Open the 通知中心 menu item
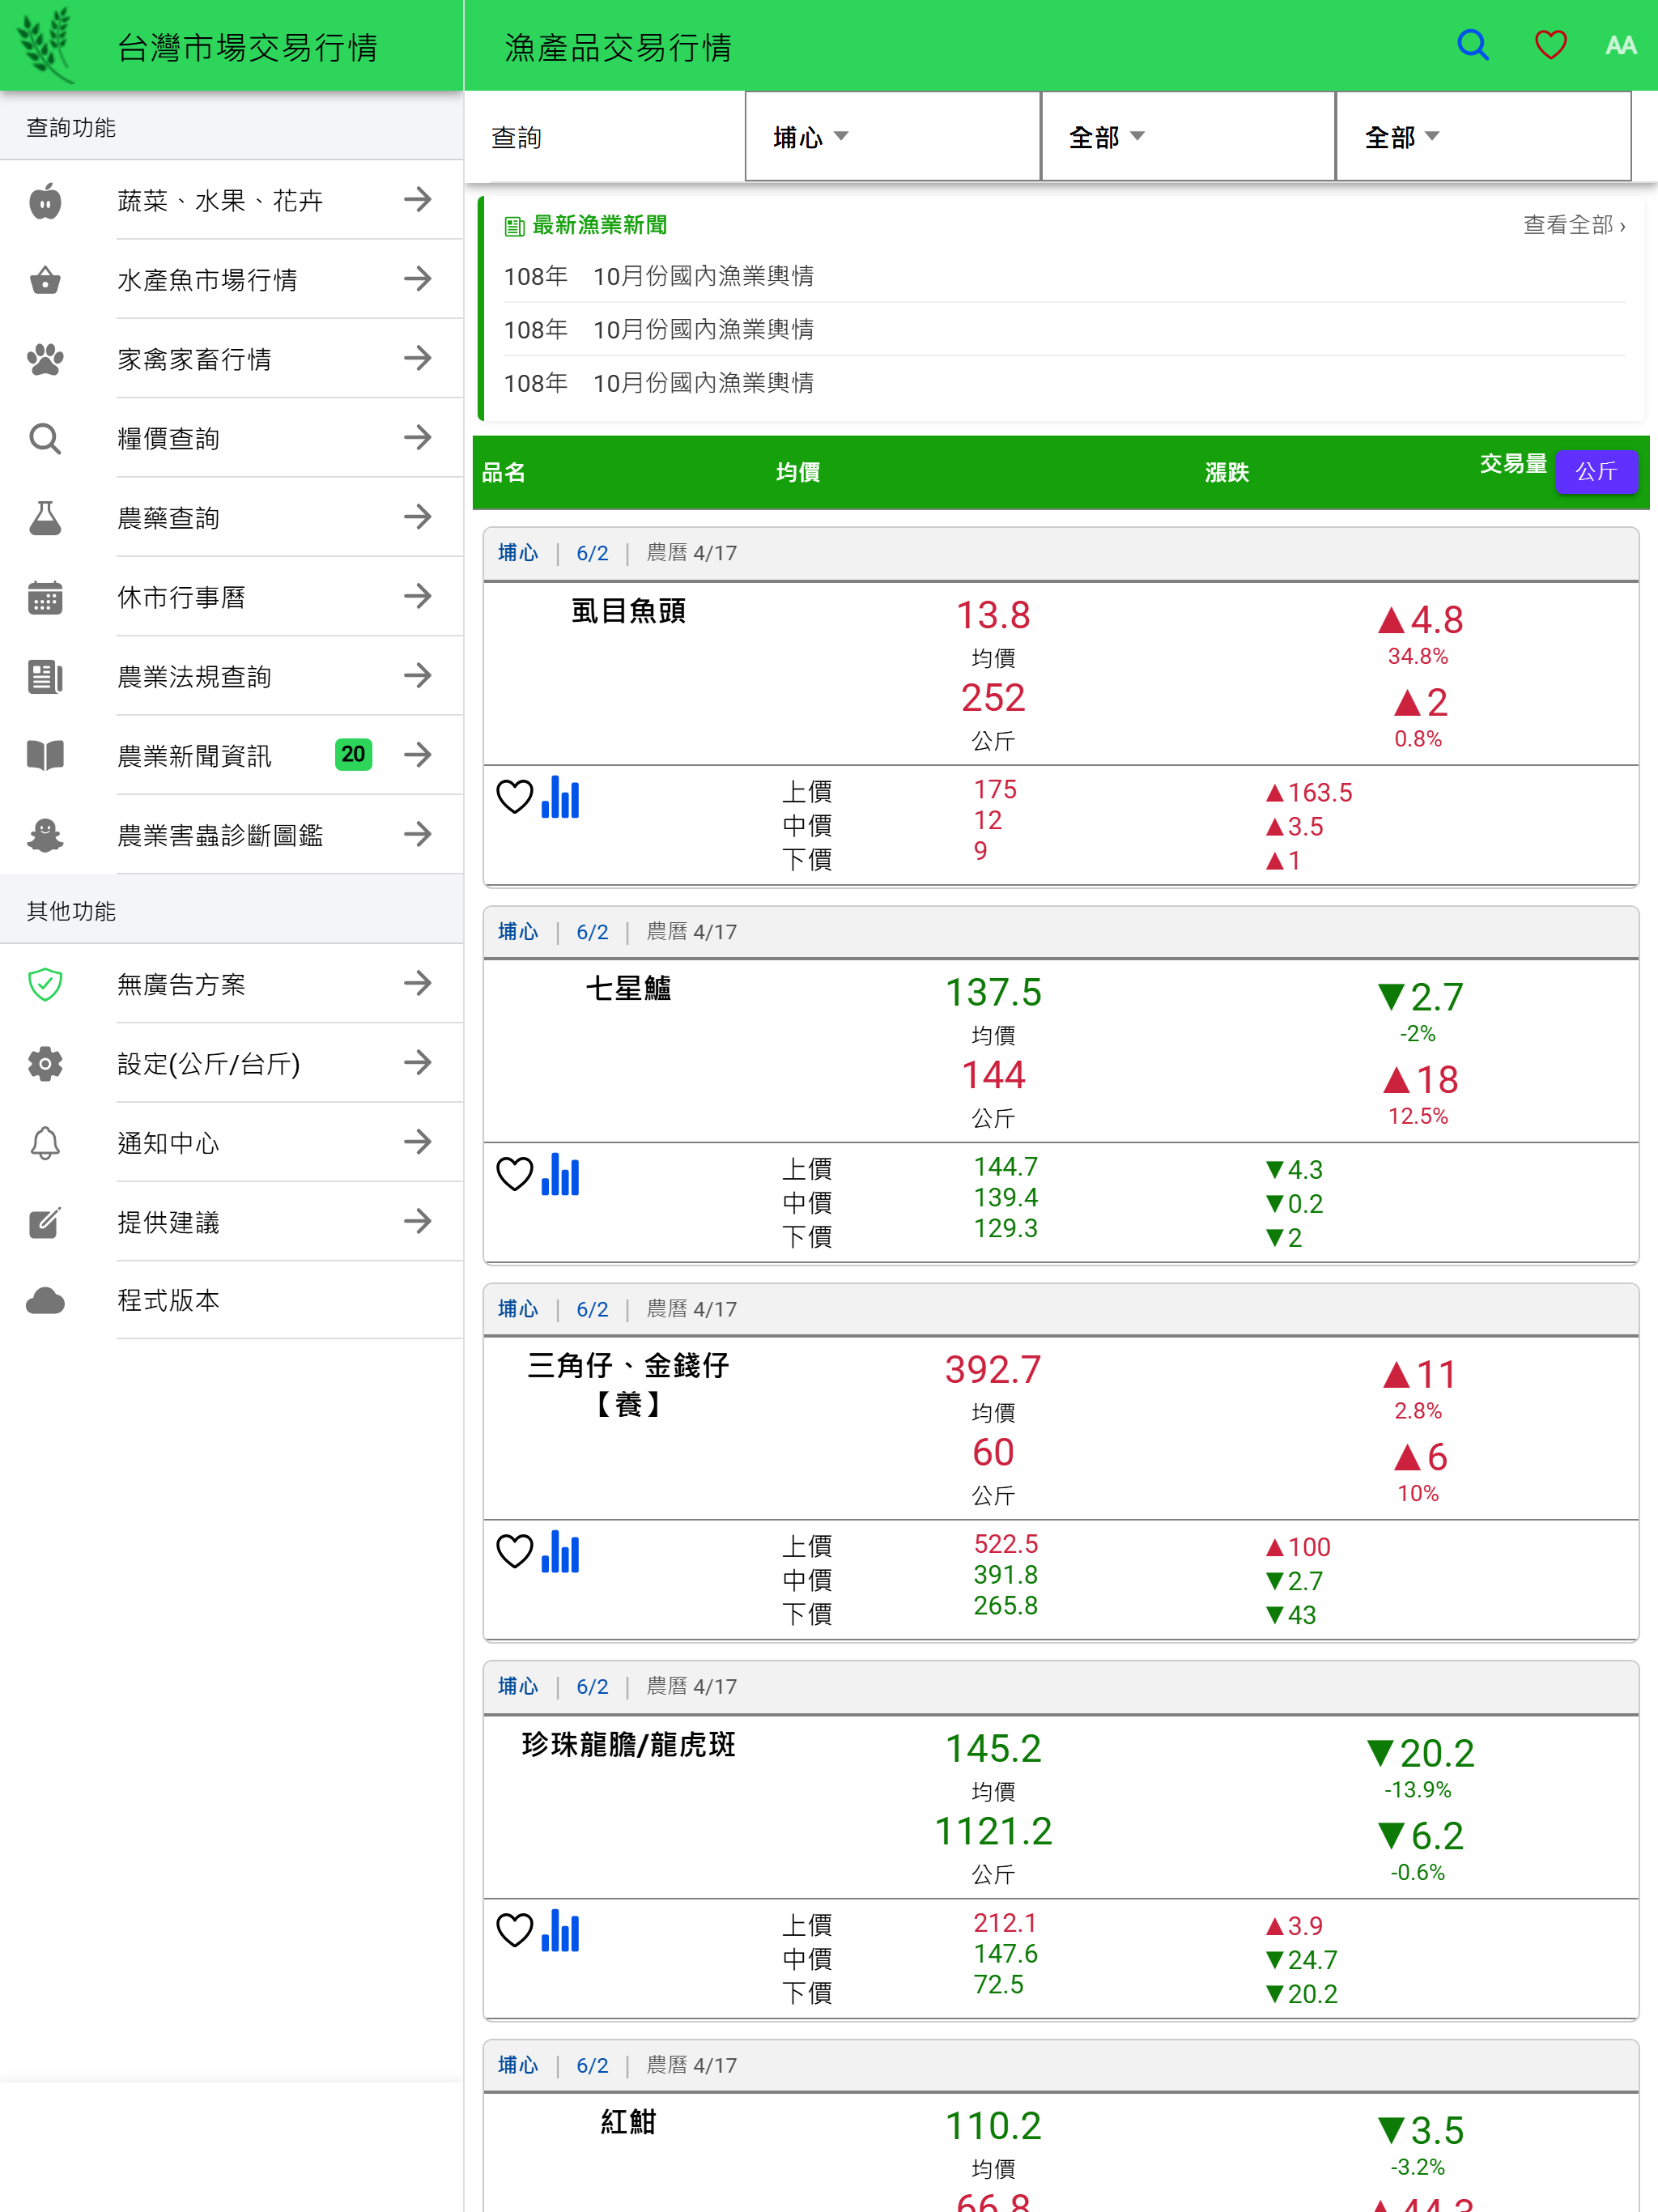This screenshot has width=1658, height=2212. tap(232, 1142)
